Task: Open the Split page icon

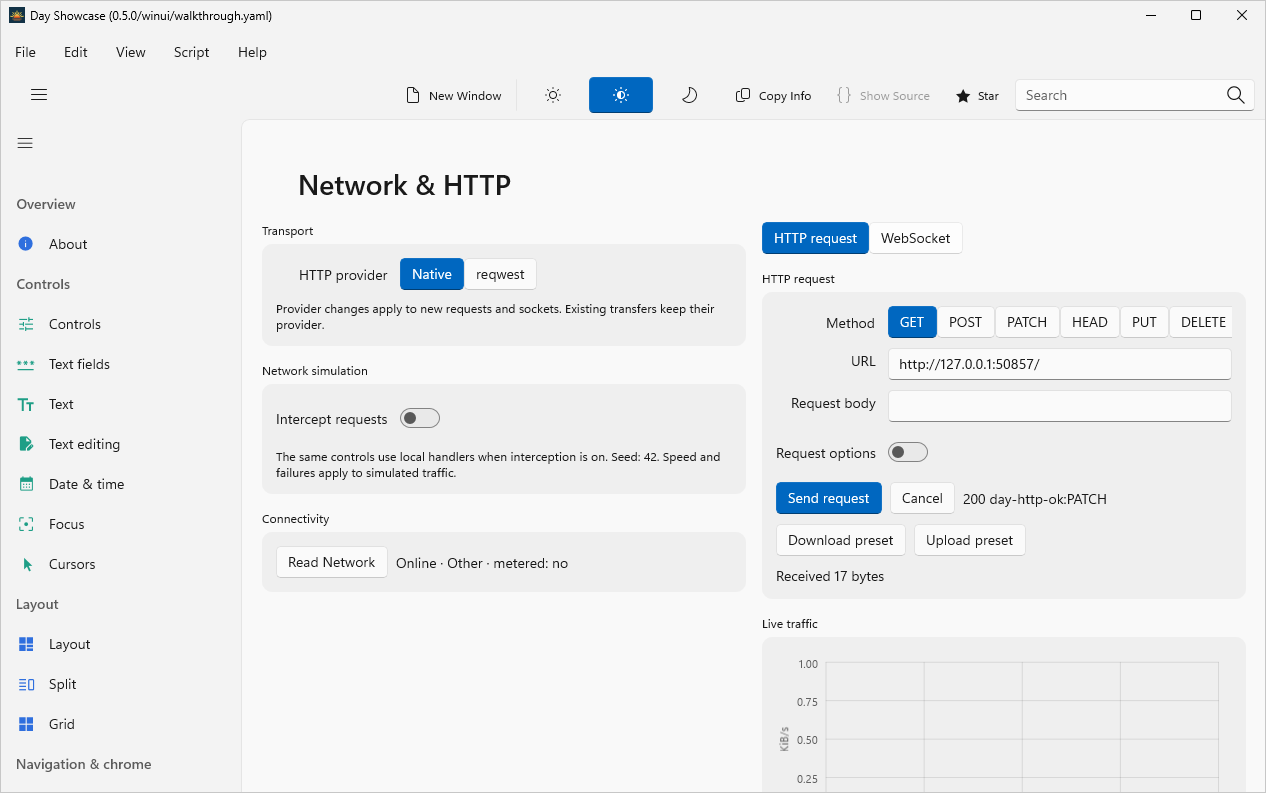Action: pyautogui.click(x=26, y=684)
